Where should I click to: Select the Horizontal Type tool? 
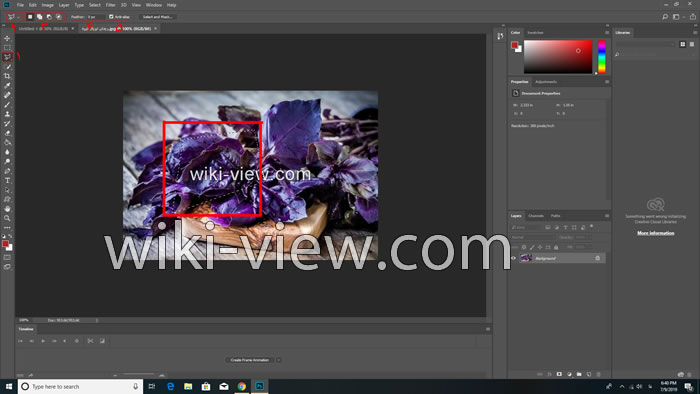pyautogui.click(x=7, y=181)
